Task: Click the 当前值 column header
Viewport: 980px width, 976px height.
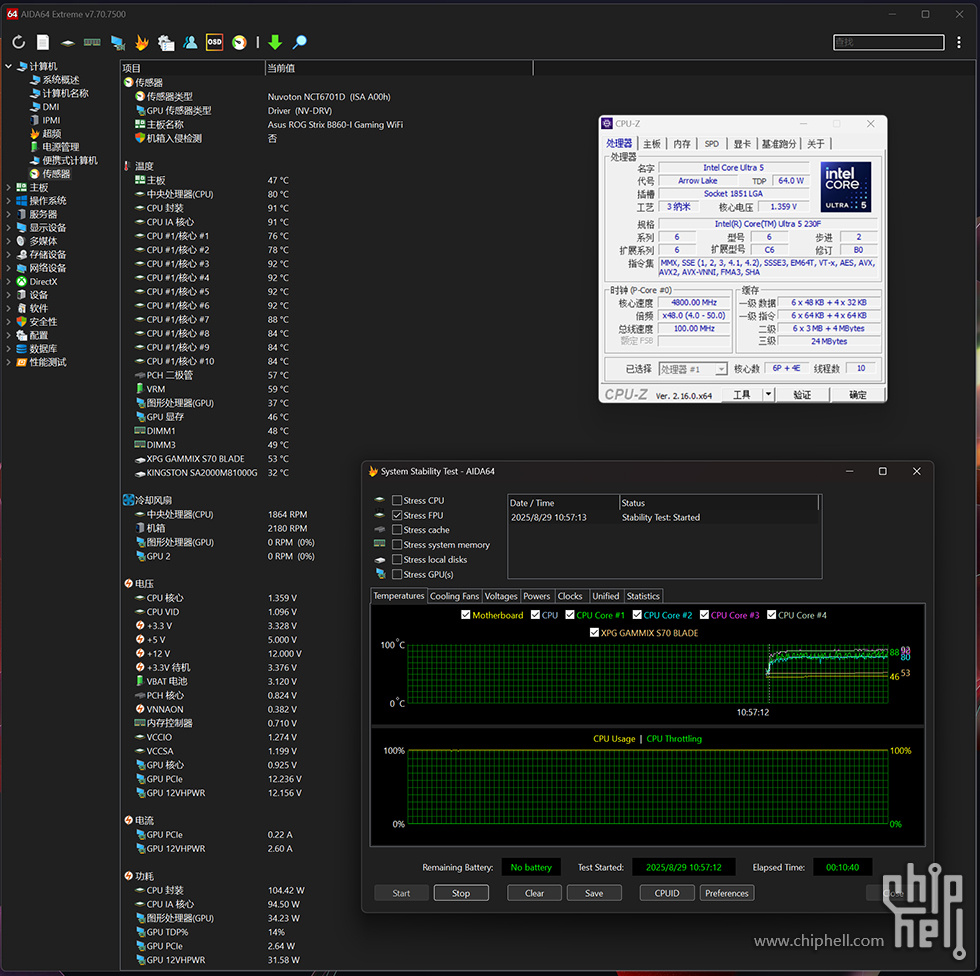Action: 399,68
